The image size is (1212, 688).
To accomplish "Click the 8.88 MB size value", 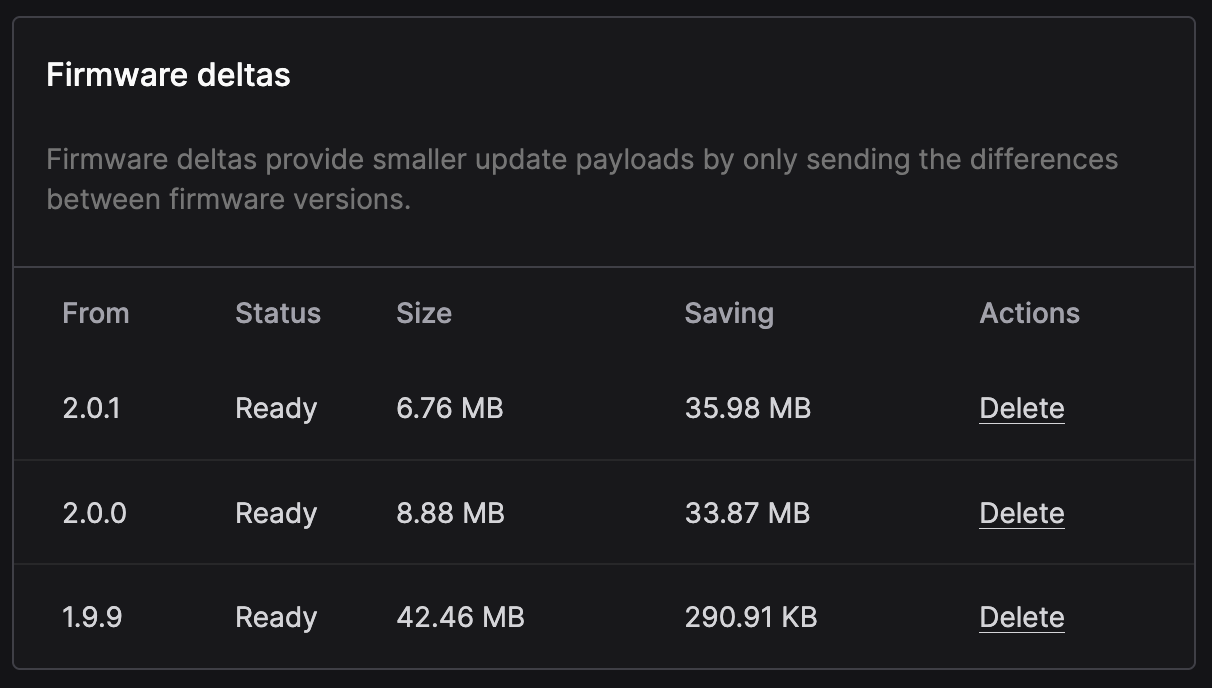I will click(450, 513).
